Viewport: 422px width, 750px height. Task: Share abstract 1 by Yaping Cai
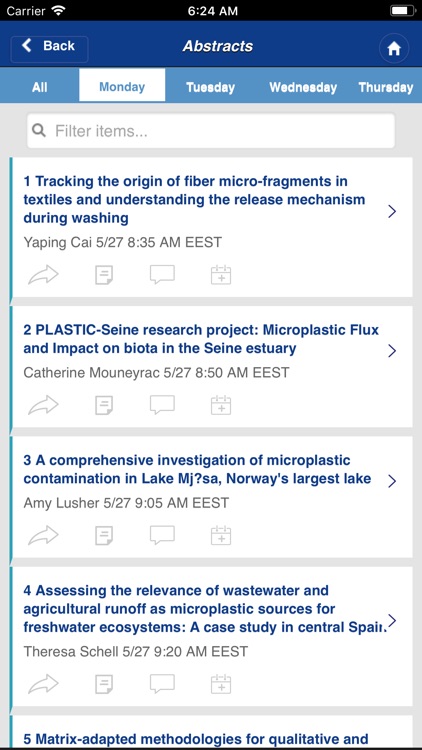click(x=43, y=275)
